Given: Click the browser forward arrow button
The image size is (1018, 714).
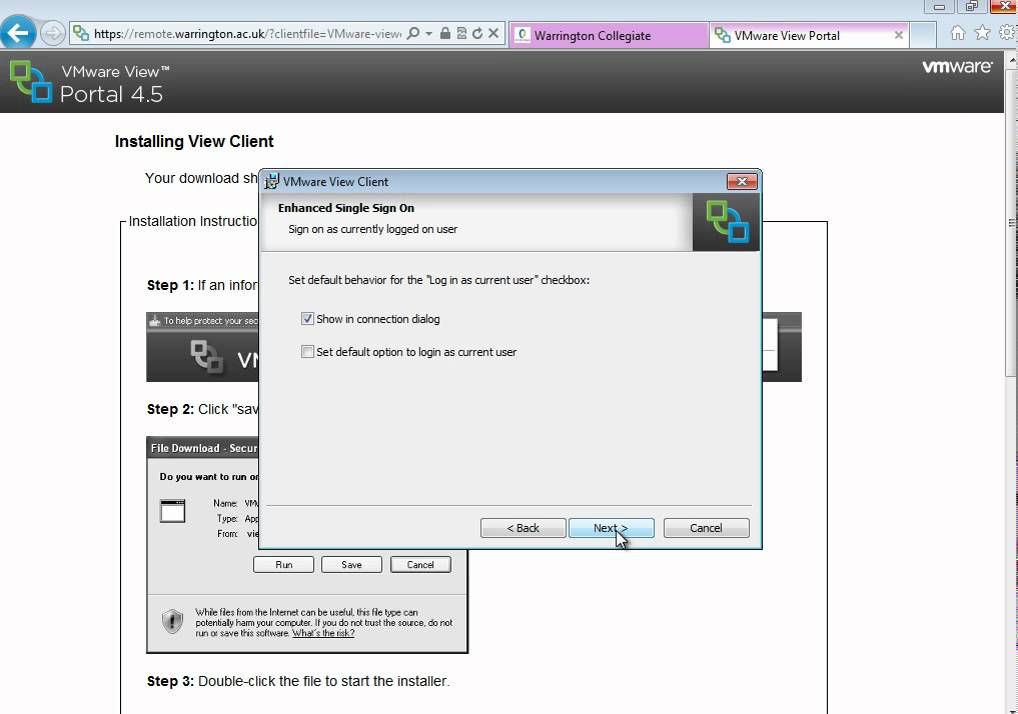Looking at the screenshot, I should click(x=53, y=33).
